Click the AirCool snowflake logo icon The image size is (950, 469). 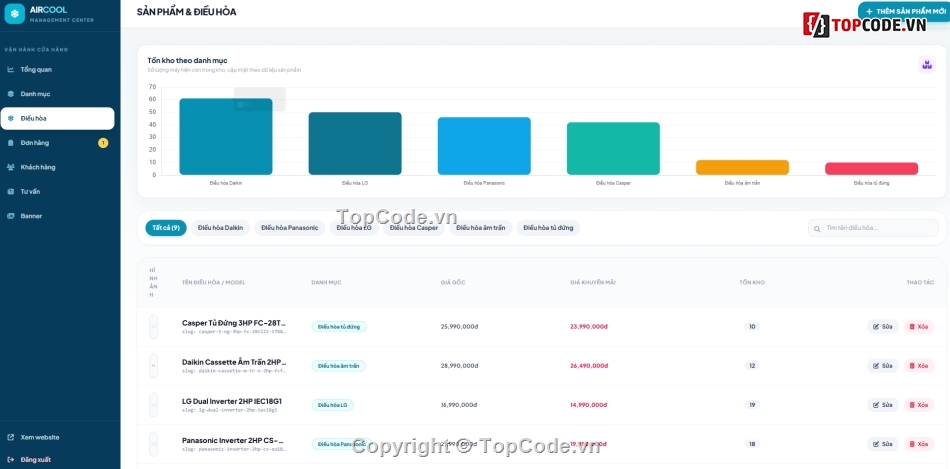coord(15,13)
